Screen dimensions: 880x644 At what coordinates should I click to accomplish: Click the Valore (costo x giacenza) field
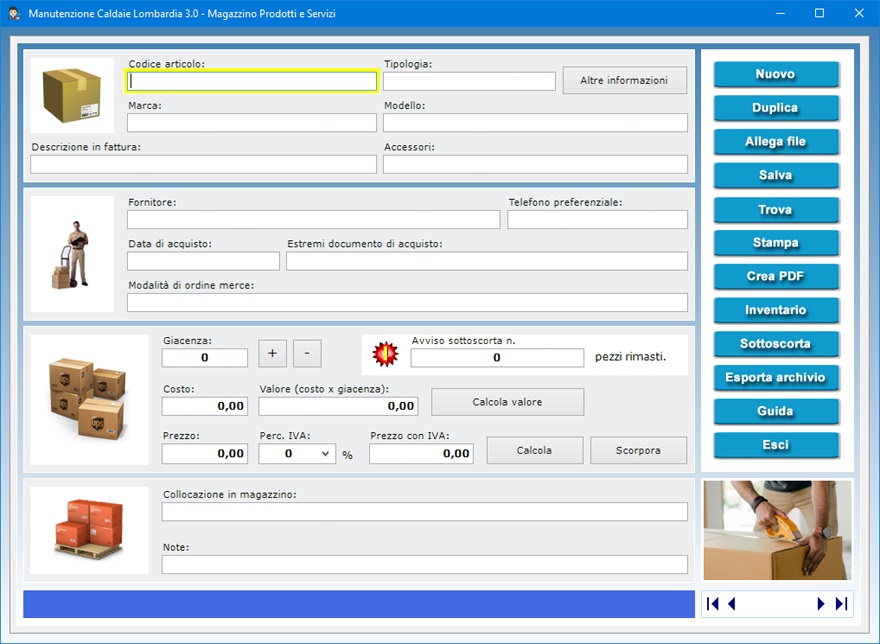pyautogui.click(x=338, y=406)
